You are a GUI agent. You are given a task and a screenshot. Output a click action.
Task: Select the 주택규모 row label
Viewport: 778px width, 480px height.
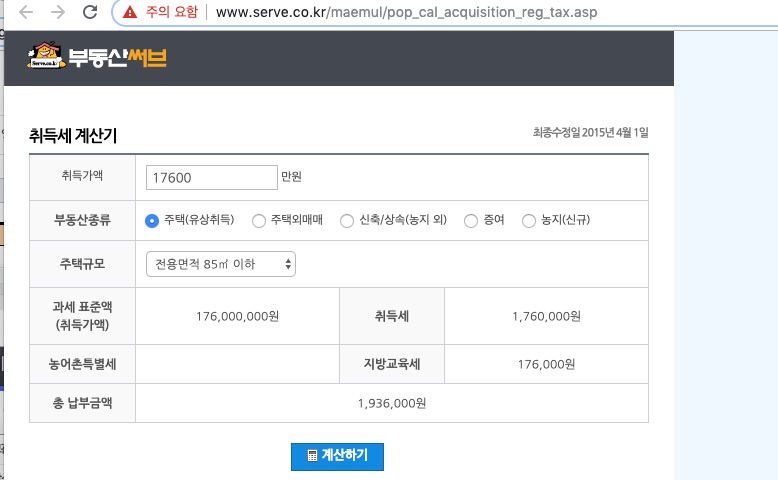click(x=82, y=264)
